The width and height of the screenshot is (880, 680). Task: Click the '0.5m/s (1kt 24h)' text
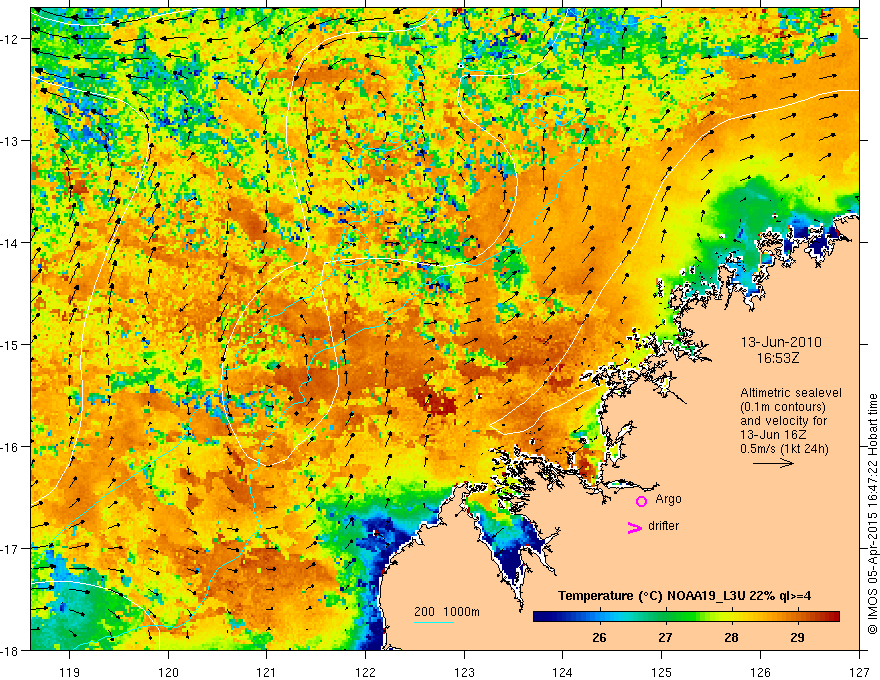[784, 449]
